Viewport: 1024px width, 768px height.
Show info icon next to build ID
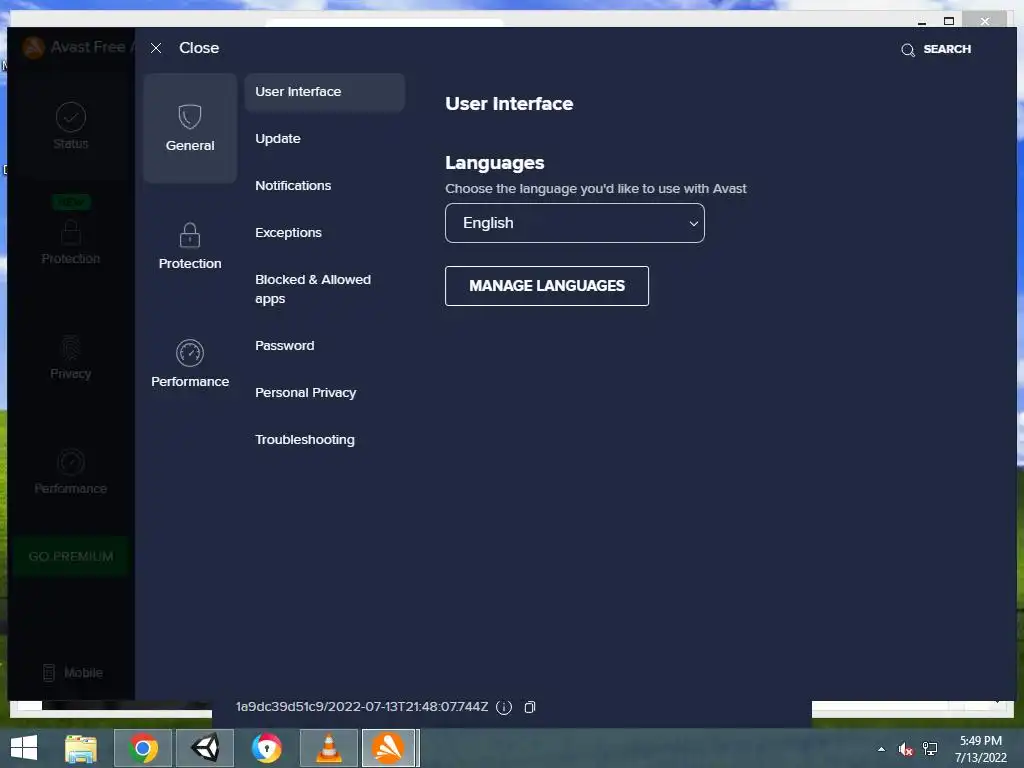tap(504, 707)
